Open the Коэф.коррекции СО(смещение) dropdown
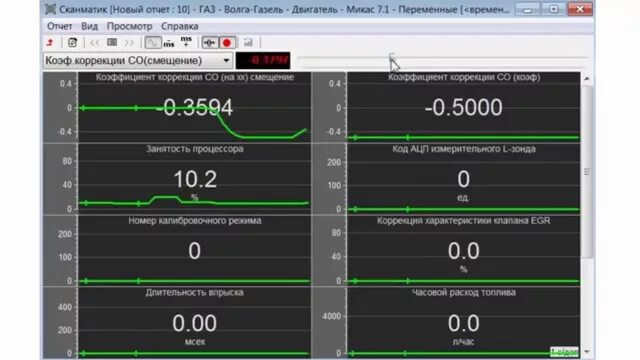The width and height of the screenshot is (640, 360). coord(138,60)
